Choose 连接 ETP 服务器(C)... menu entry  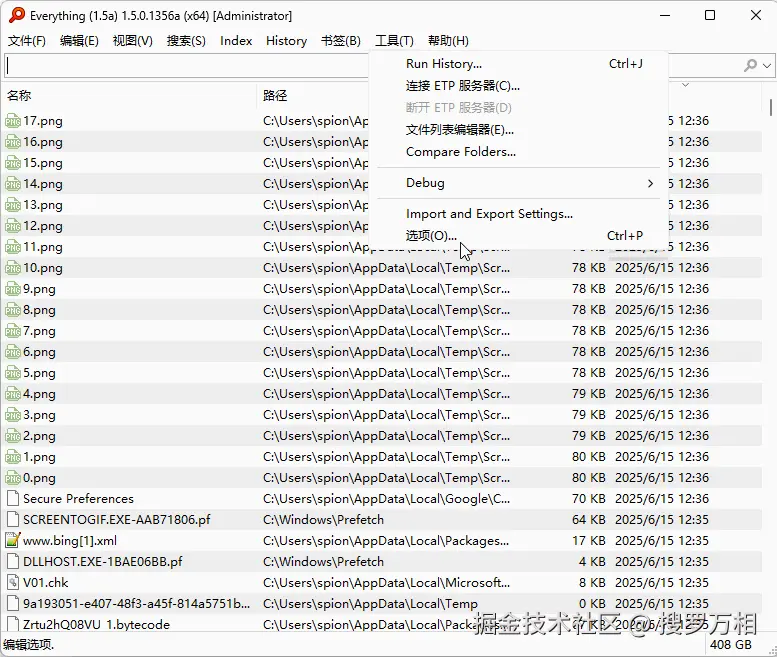coord(518,86)
